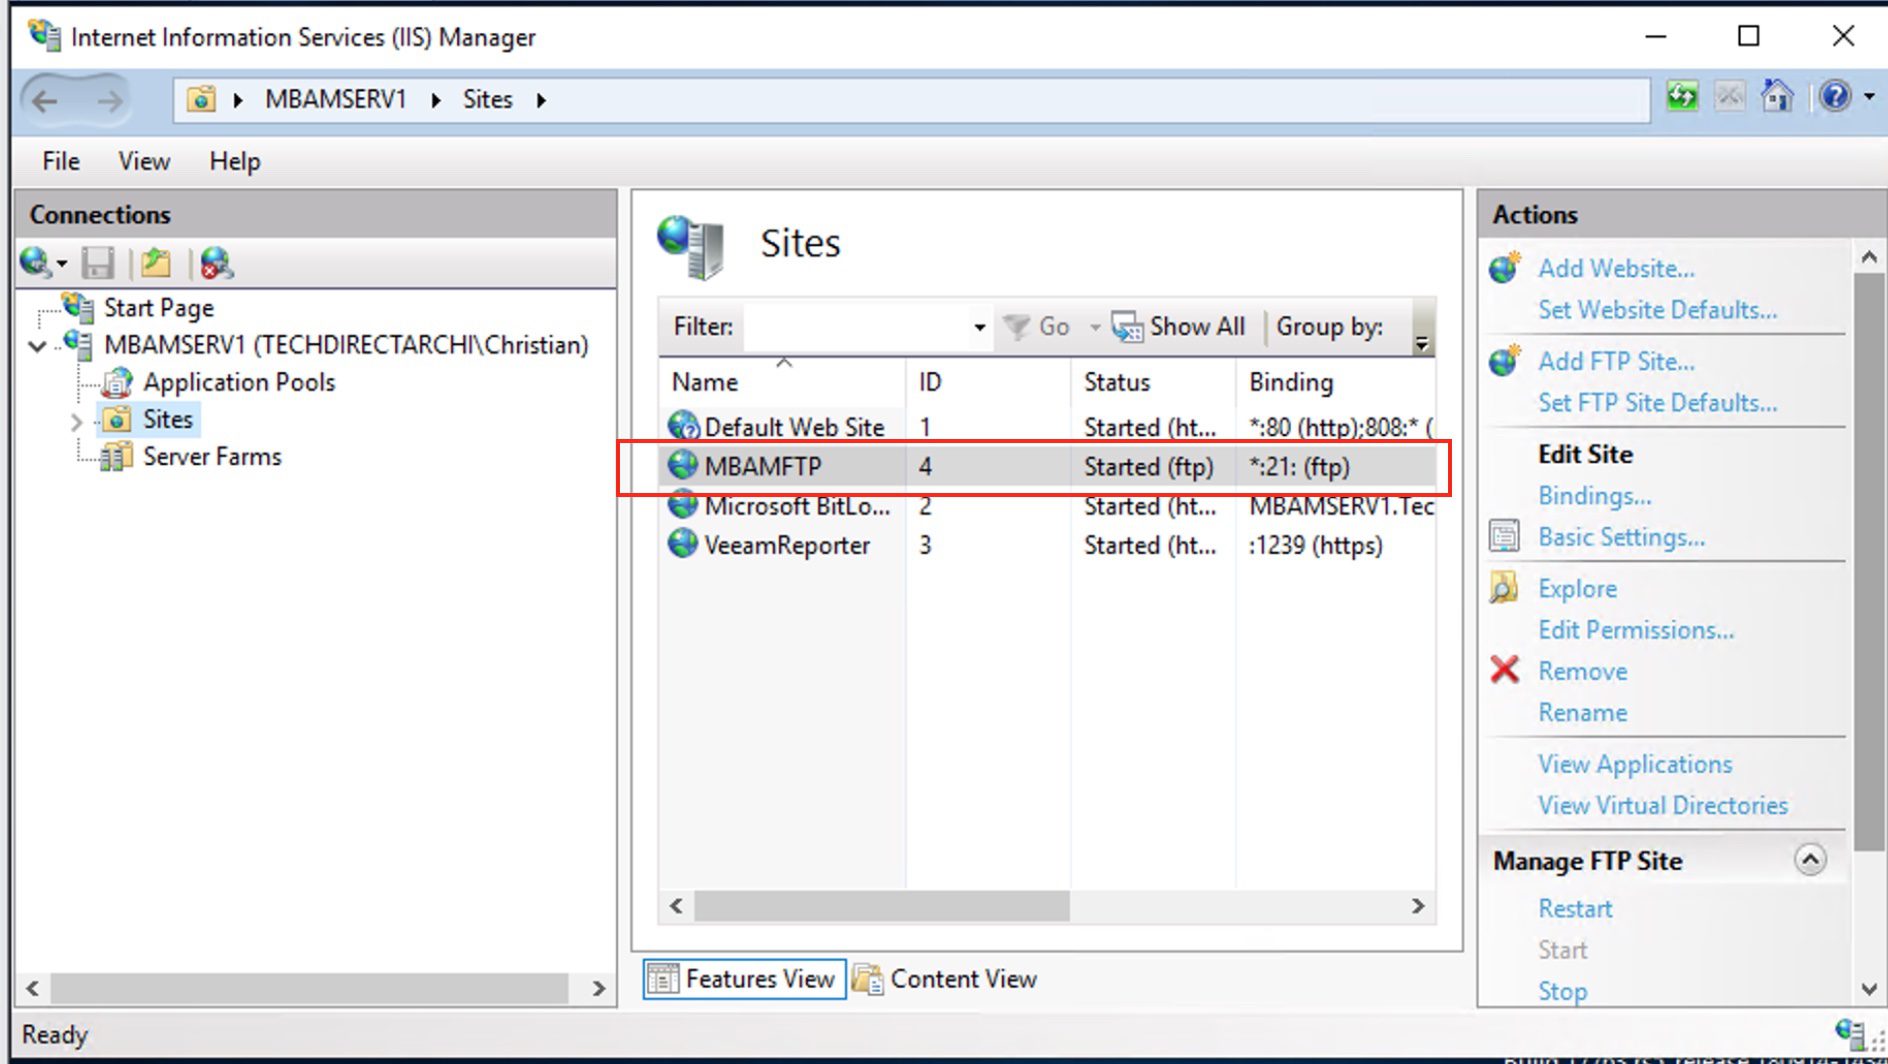Click Set FTP Site Defaults... link
The image size is (1888, 1064).
coord(1658,403)
